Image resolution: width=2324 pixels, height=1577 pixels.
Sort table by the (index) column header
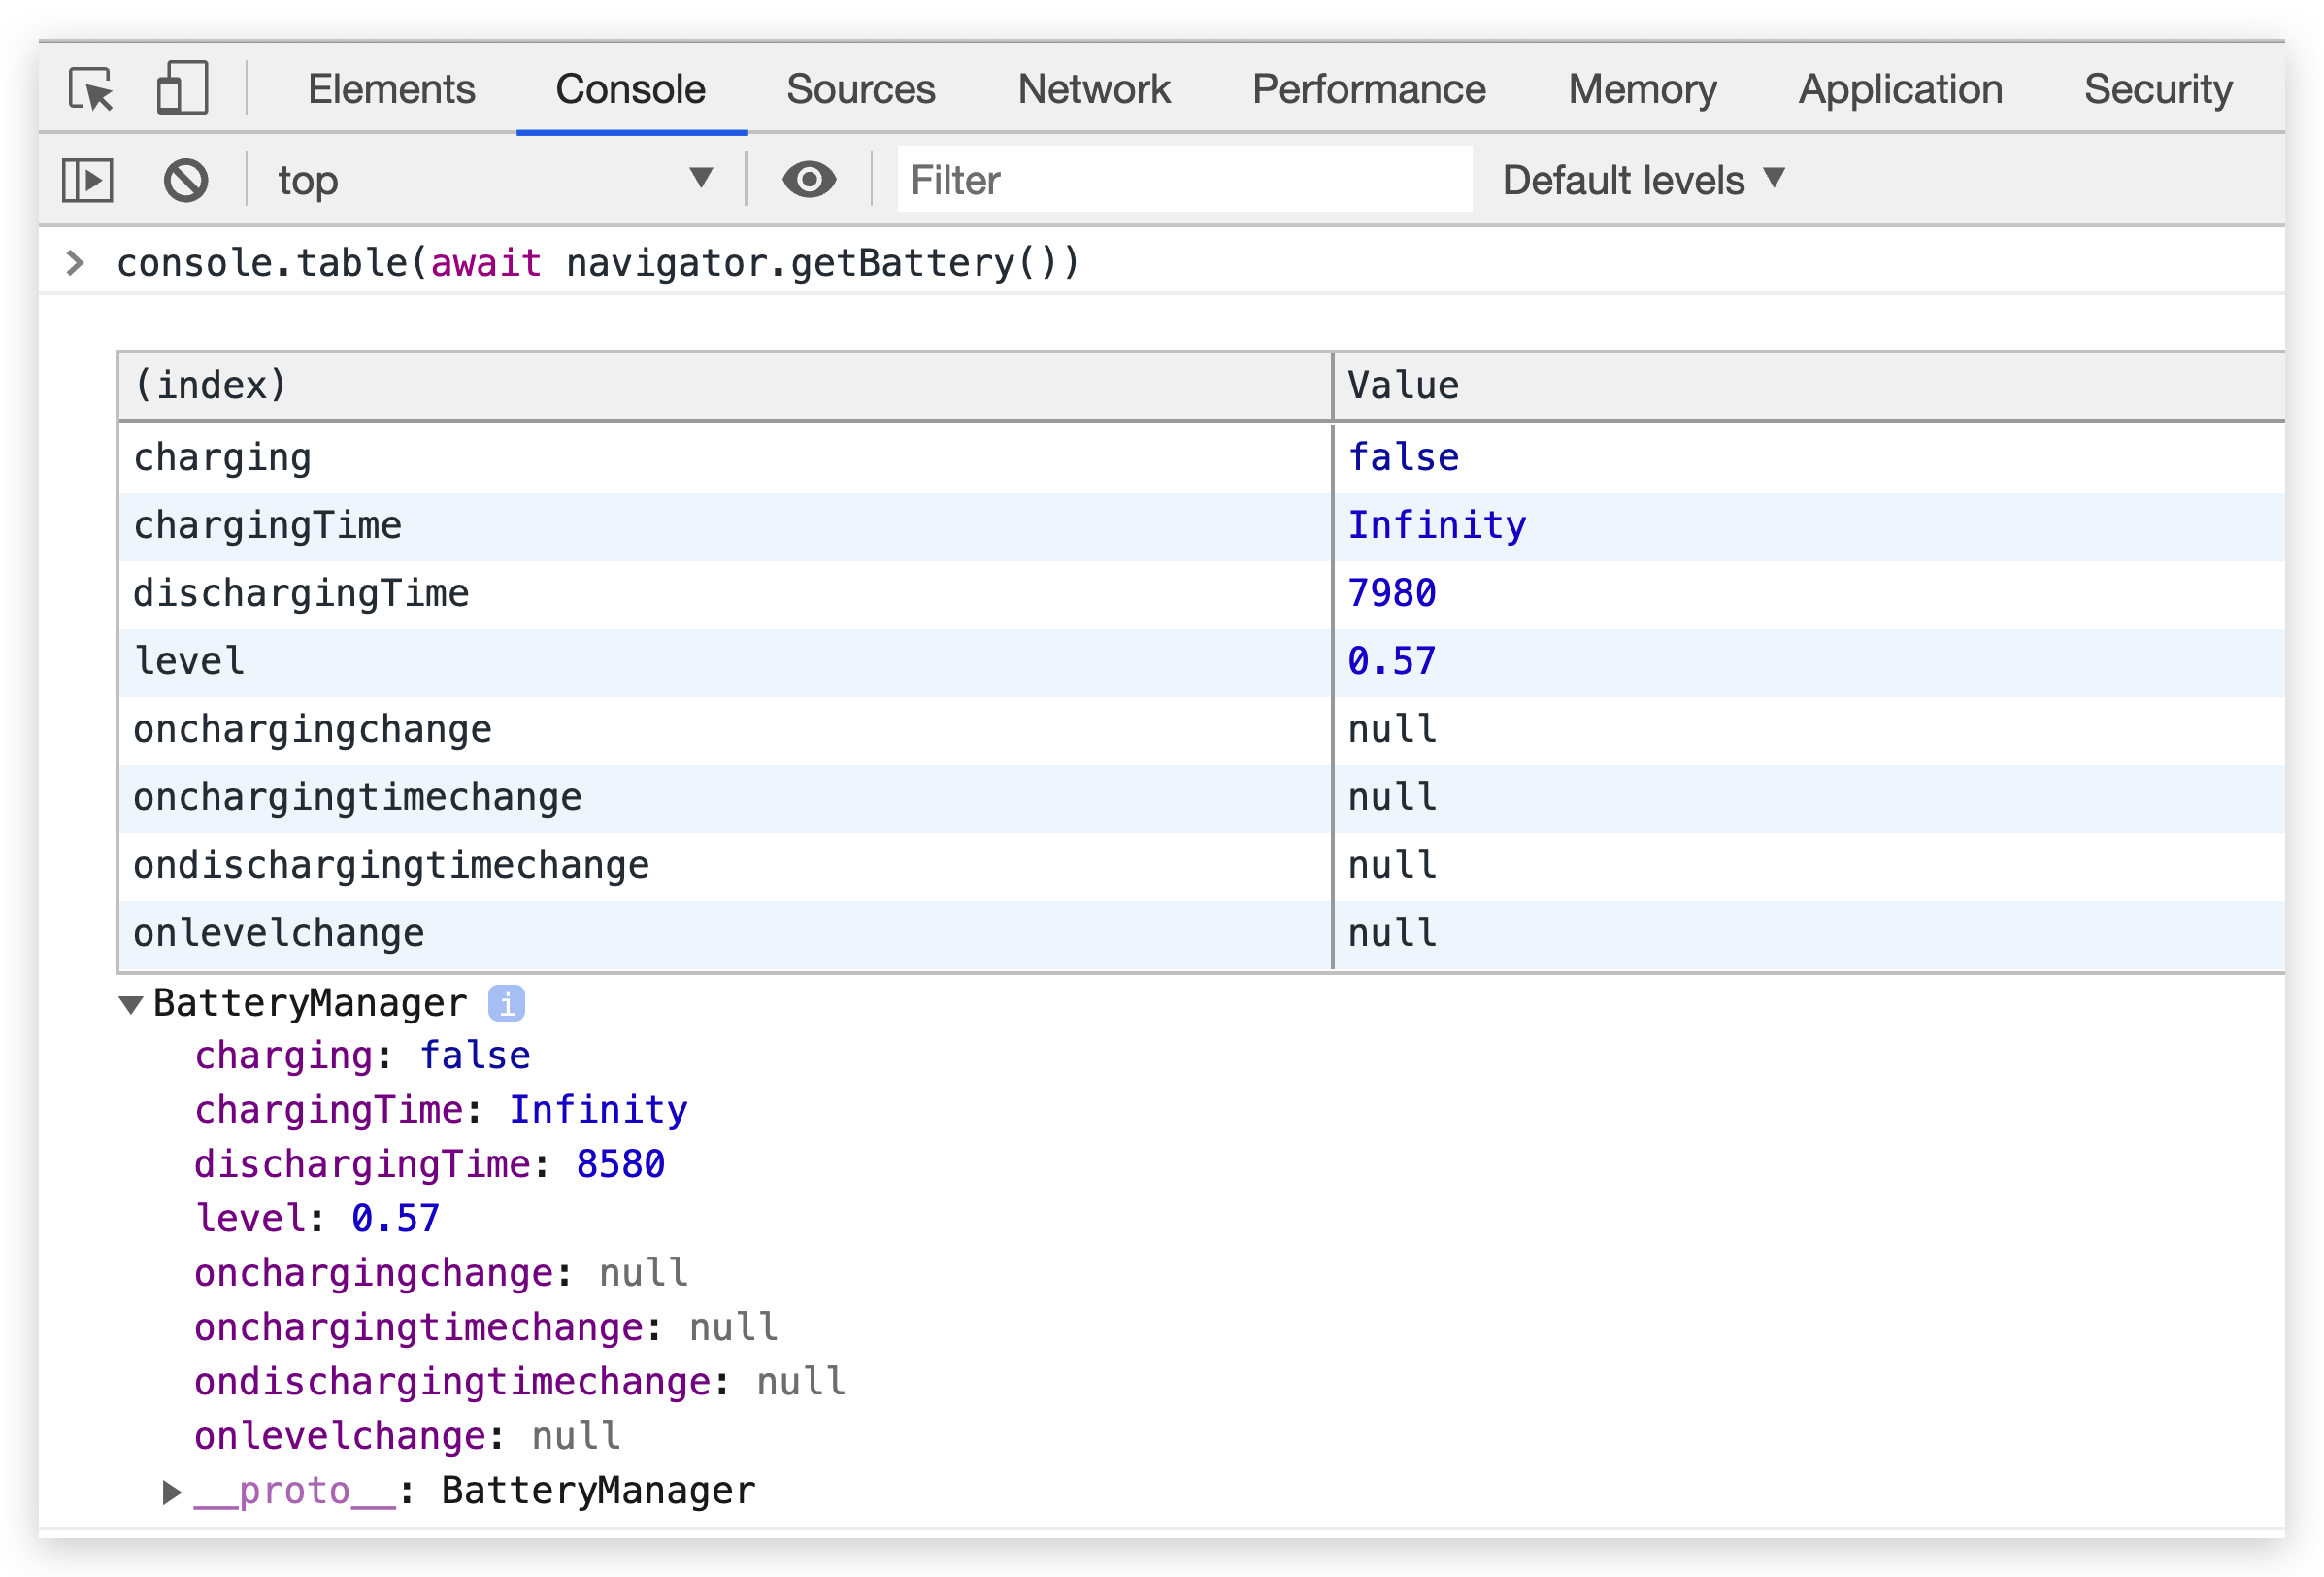tap(724, 386)
